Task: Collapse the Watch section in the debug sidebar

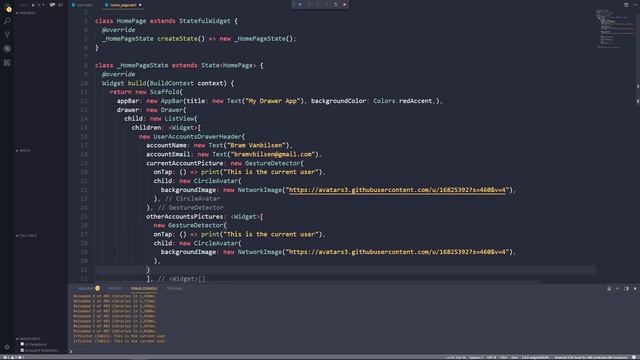Action: 23,150
